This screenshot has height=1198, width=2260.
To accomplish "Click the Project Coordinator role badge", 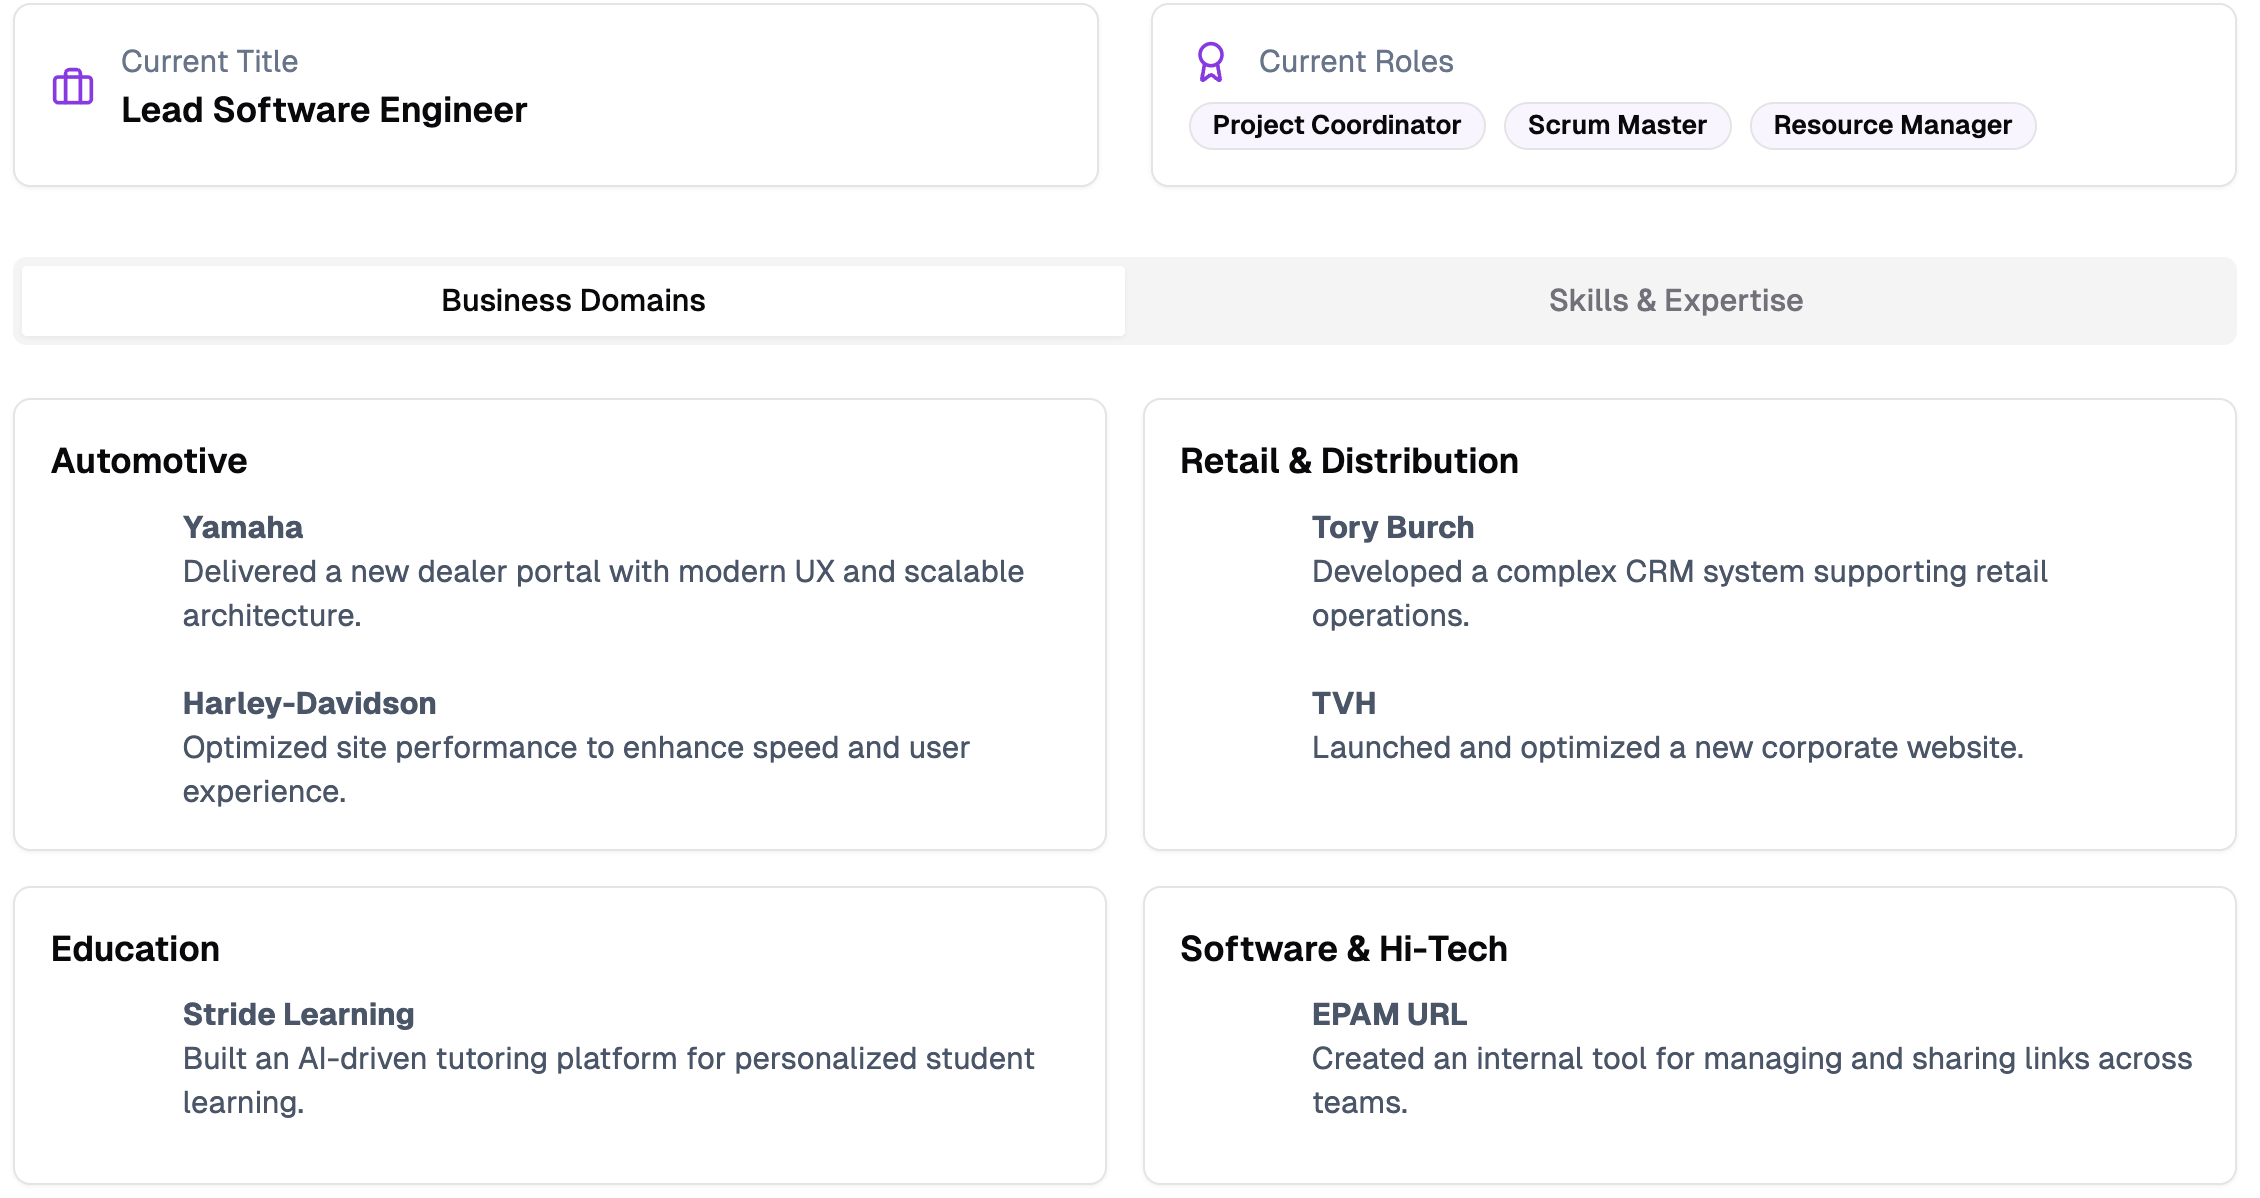I will tap(1336, 125).
